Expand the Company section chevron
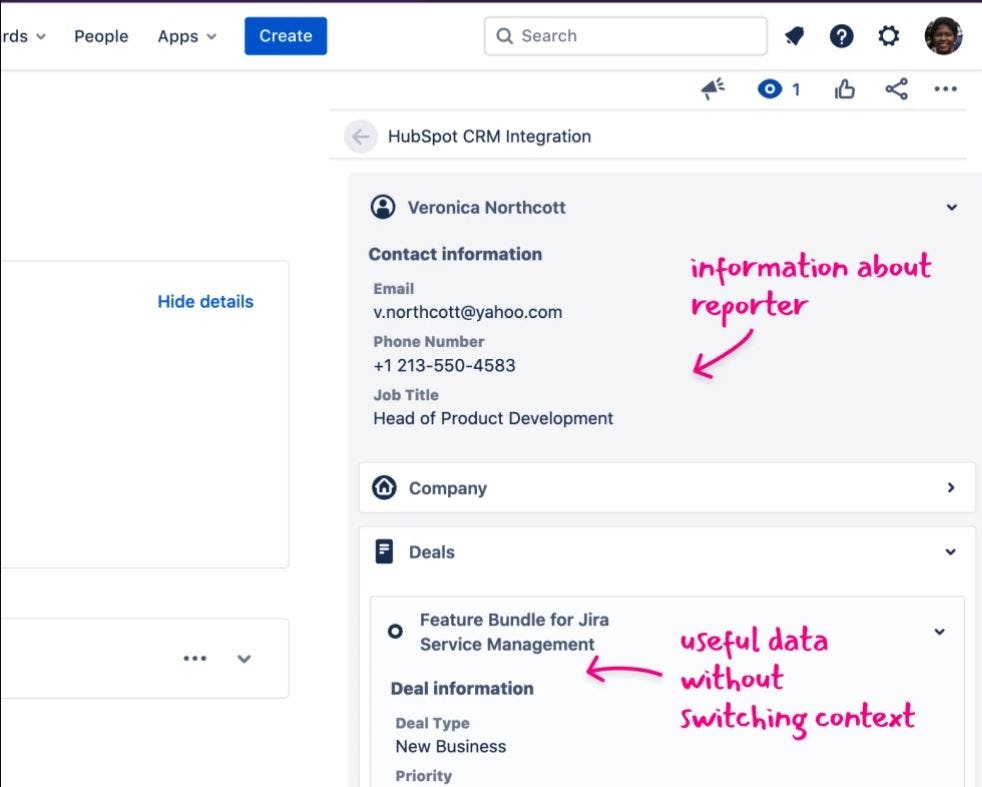Screen dimensions: 982x787 pyautogui.click(x=950, y=487)
